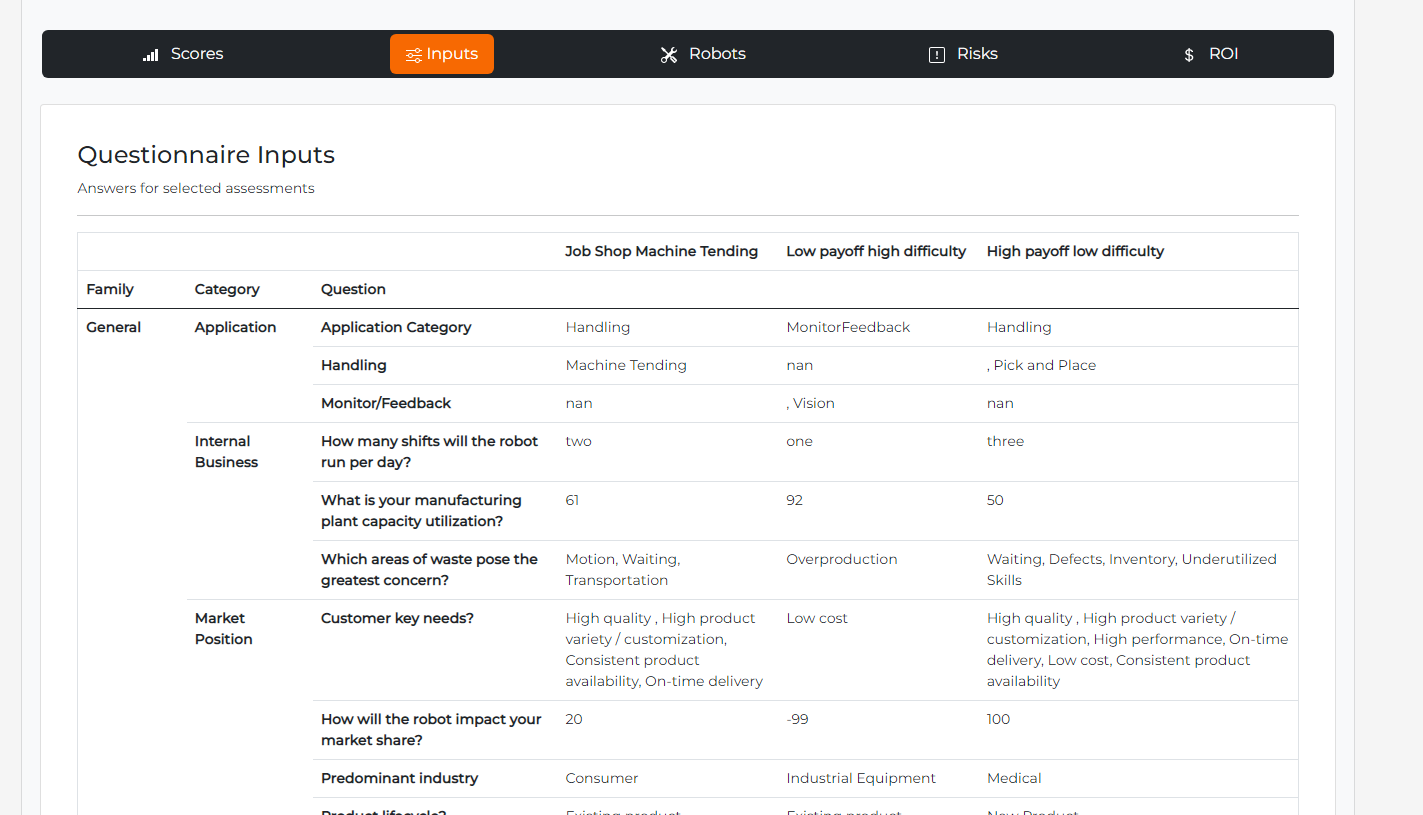Go to the Risks tab
1423x815 pixels.
(x=963, y=54)
